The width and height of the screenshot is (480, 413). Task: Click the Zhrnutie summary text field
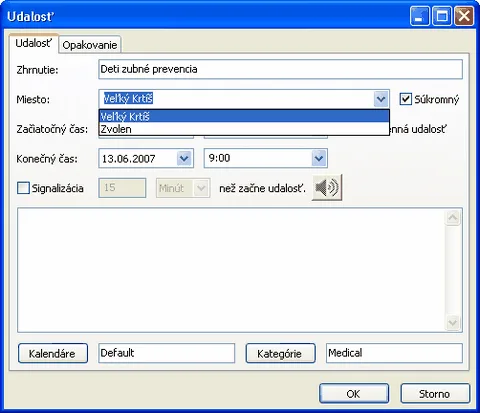(x=280, y=69)
